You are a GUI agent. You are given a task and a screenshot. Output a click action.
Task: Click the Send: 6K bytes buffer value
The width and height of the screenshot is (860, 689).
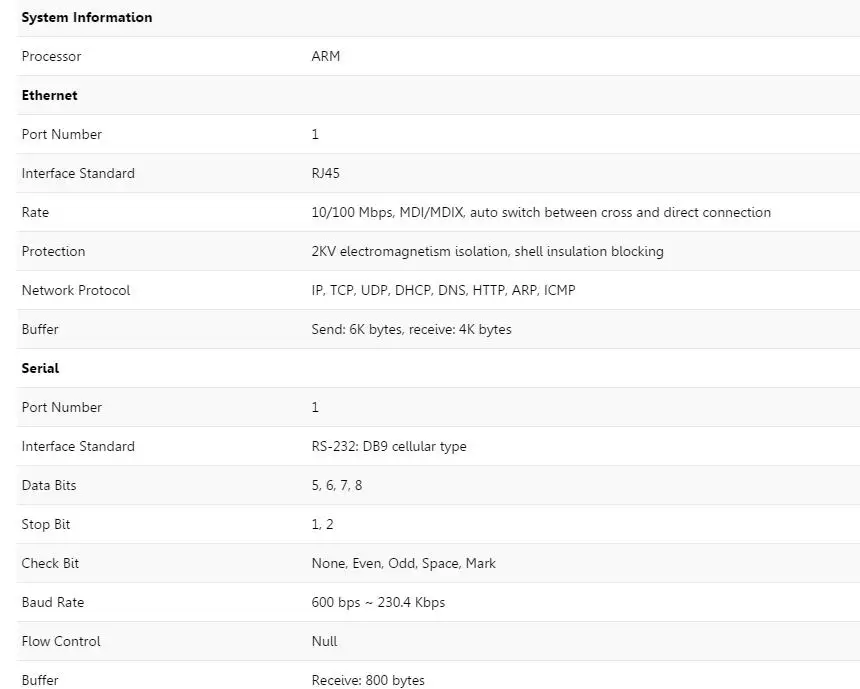pos(411,329)
